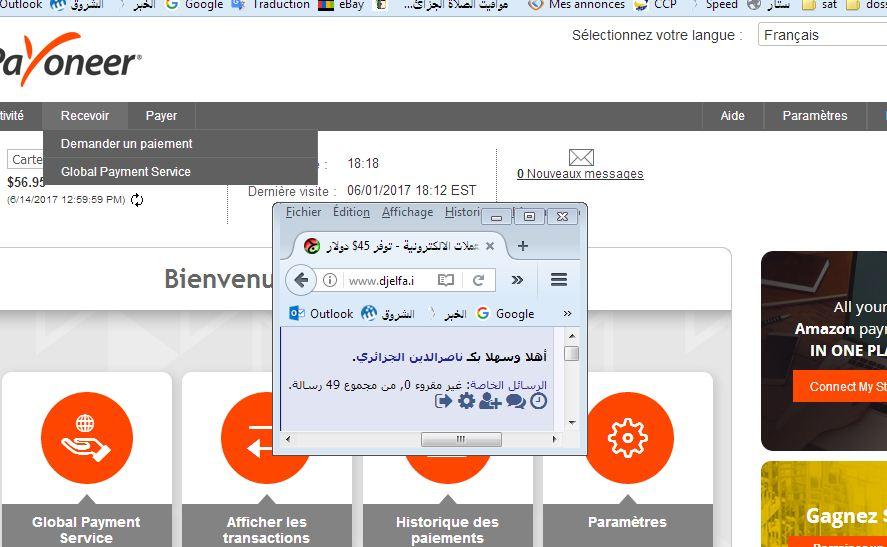Viewport: 887px width, 547px height.
Task: Open الشروق bookmark in small Firefox window
Action: point(388,313)
